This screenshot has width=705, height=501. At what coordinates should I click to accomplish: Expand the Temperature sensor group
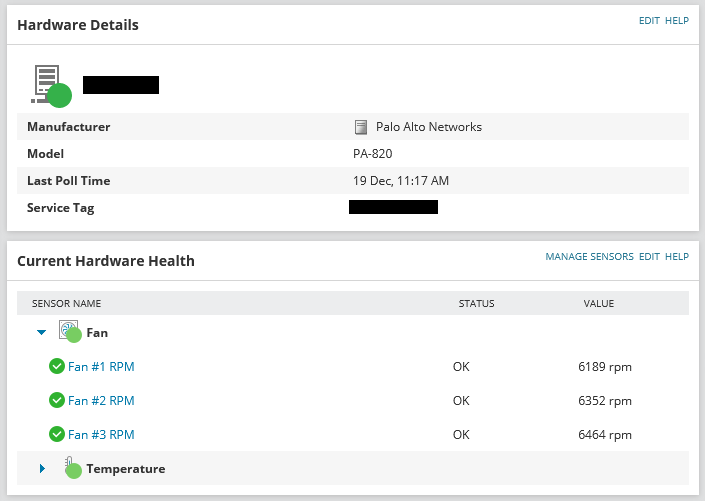(x=42, y=468)
